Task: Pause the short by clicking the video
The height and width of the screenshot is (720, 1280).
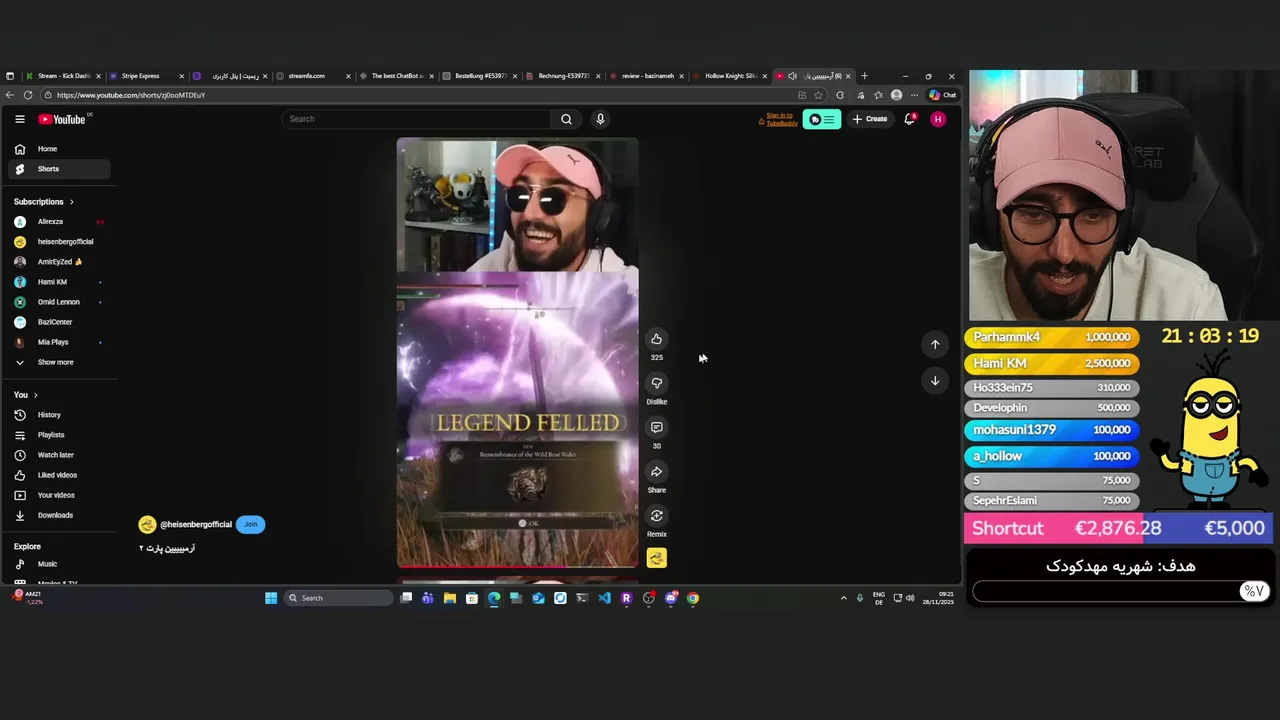Action: (x=517, y=352)
